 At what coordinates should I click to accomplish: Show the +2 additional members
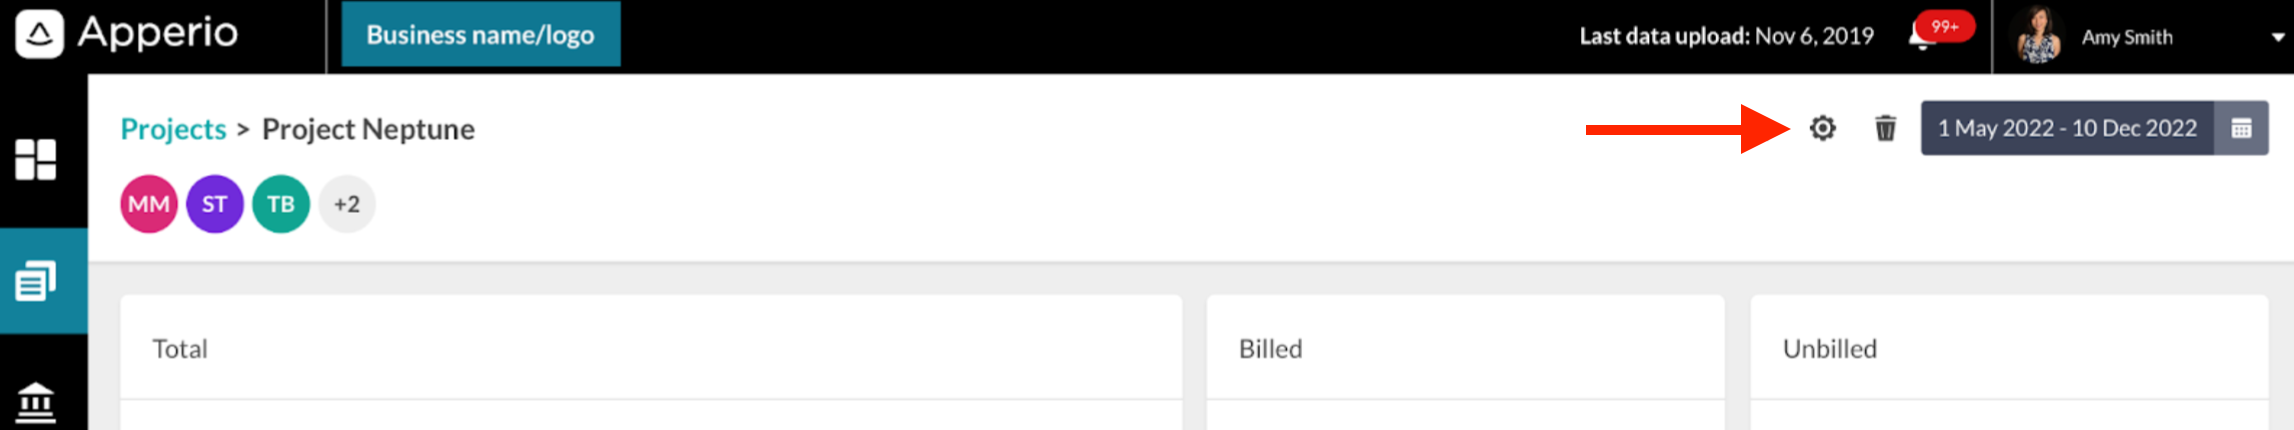pos(347,204)
